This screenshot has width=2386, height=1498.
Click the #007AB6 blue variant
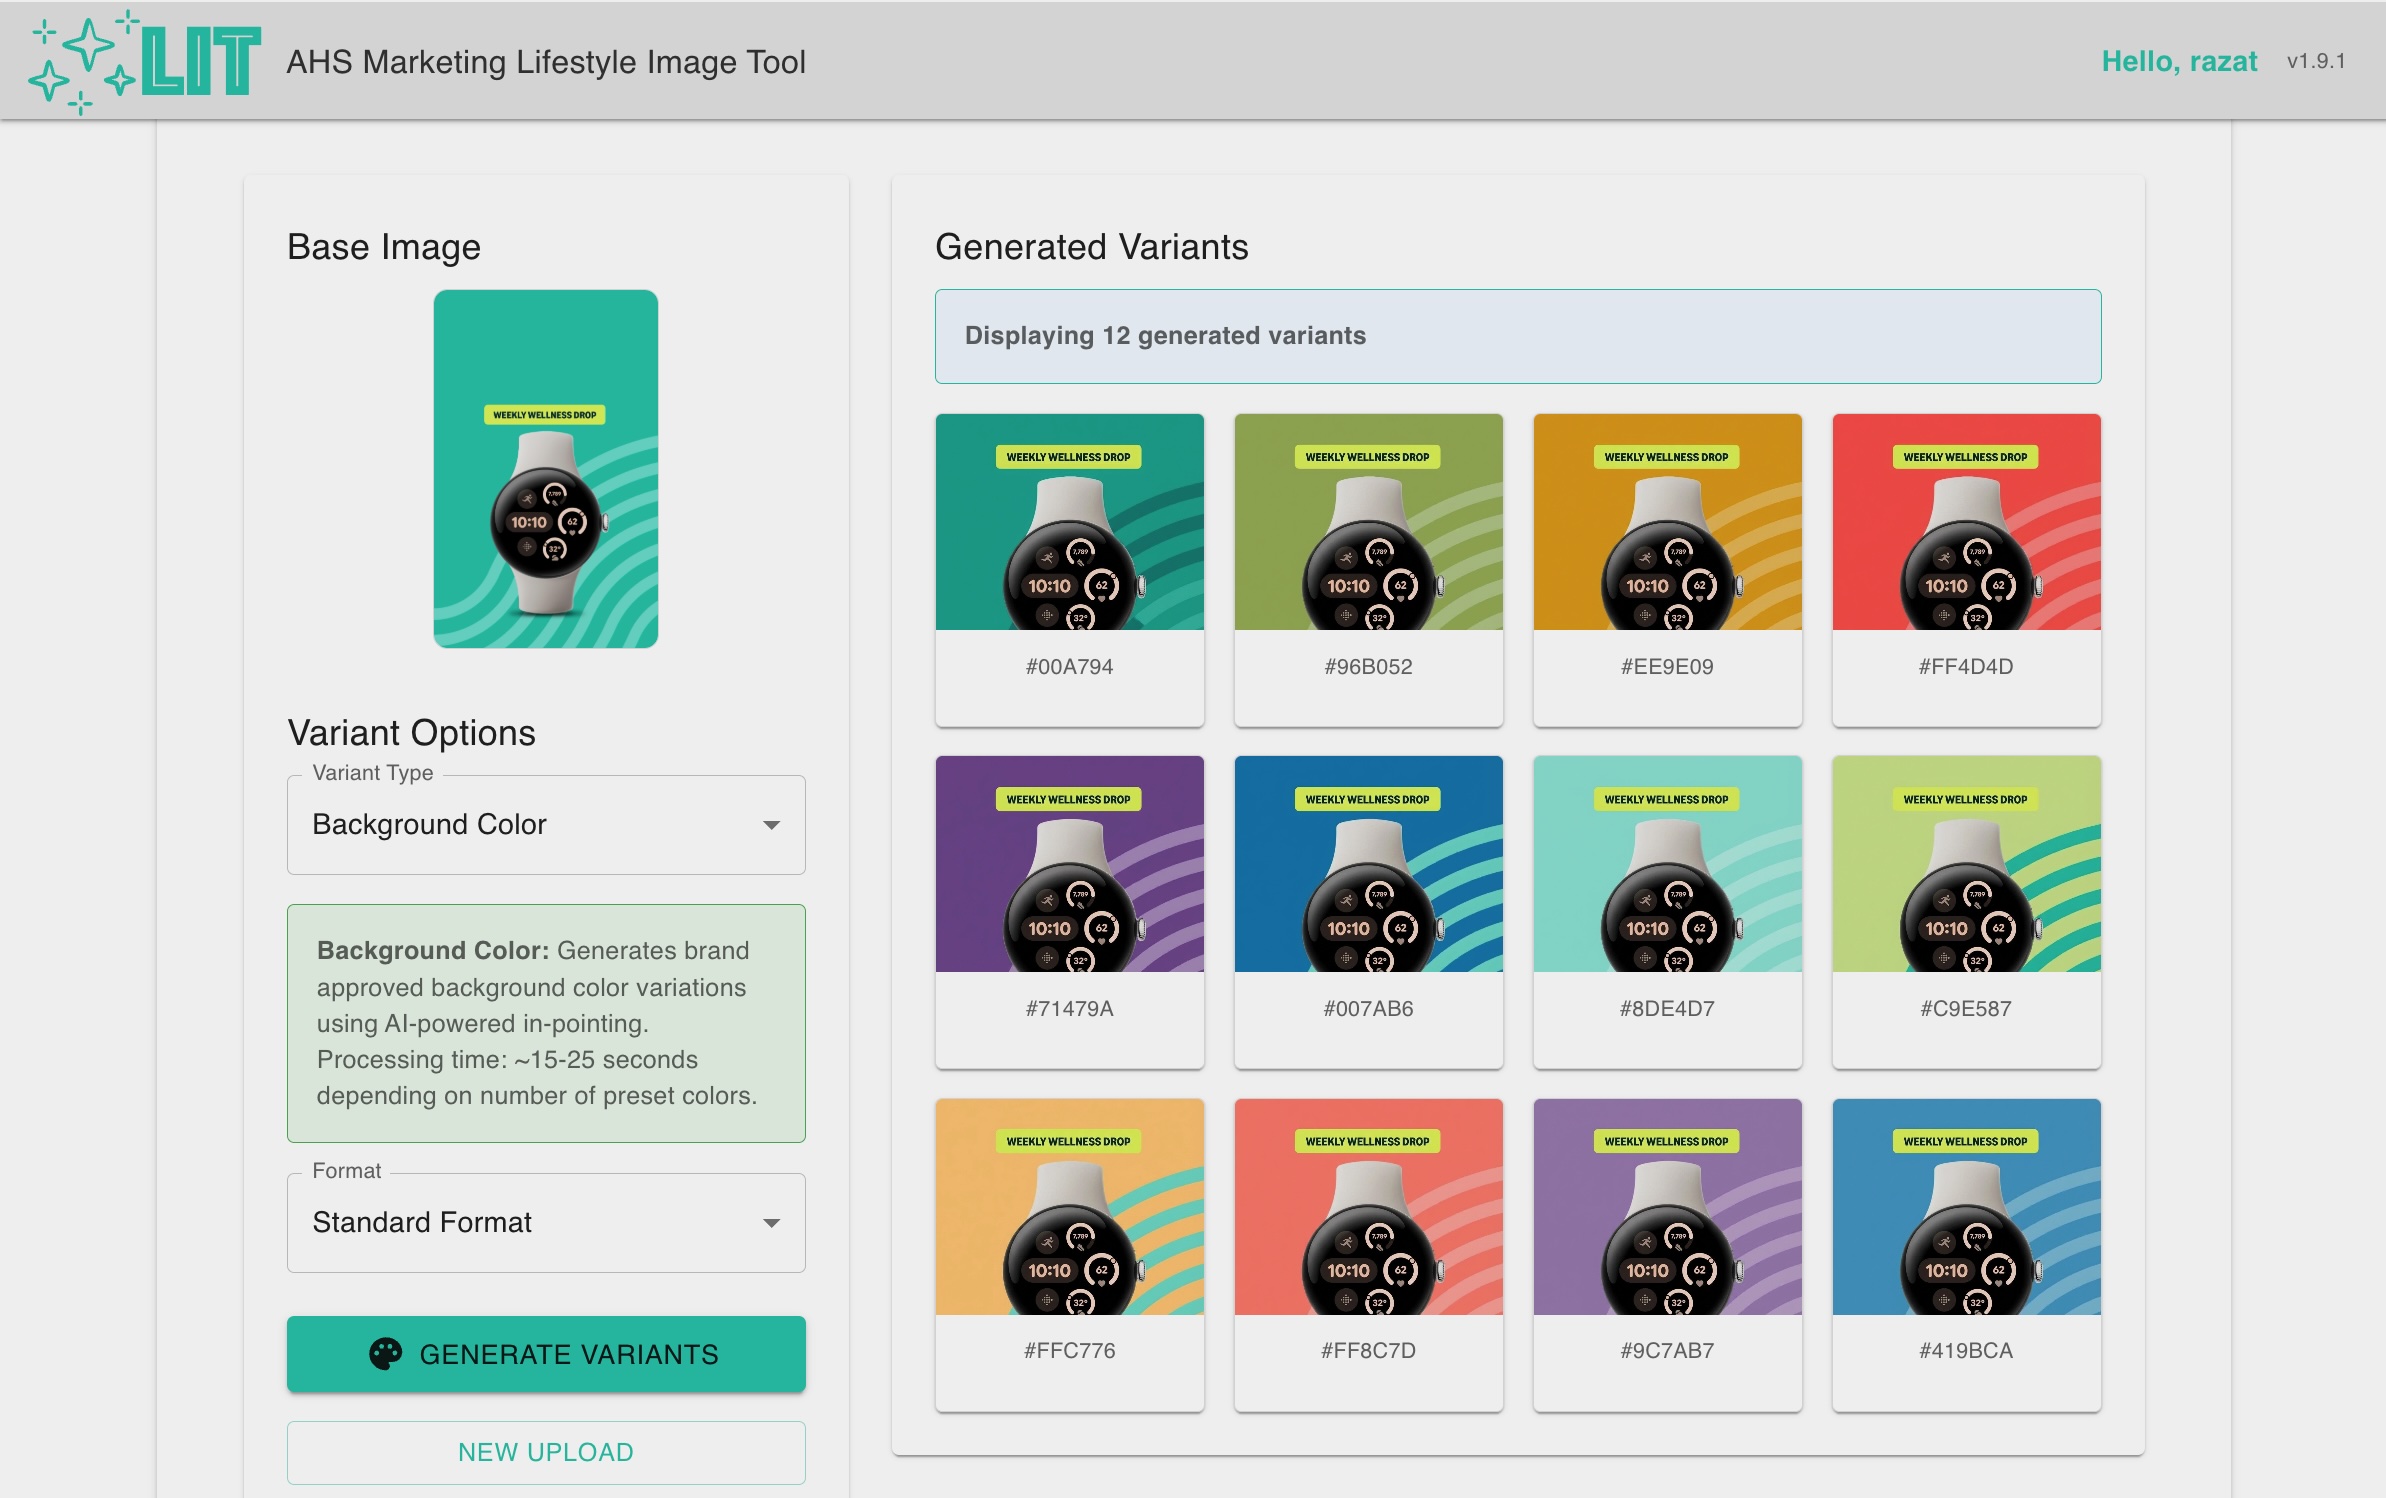pos(1368,864)
